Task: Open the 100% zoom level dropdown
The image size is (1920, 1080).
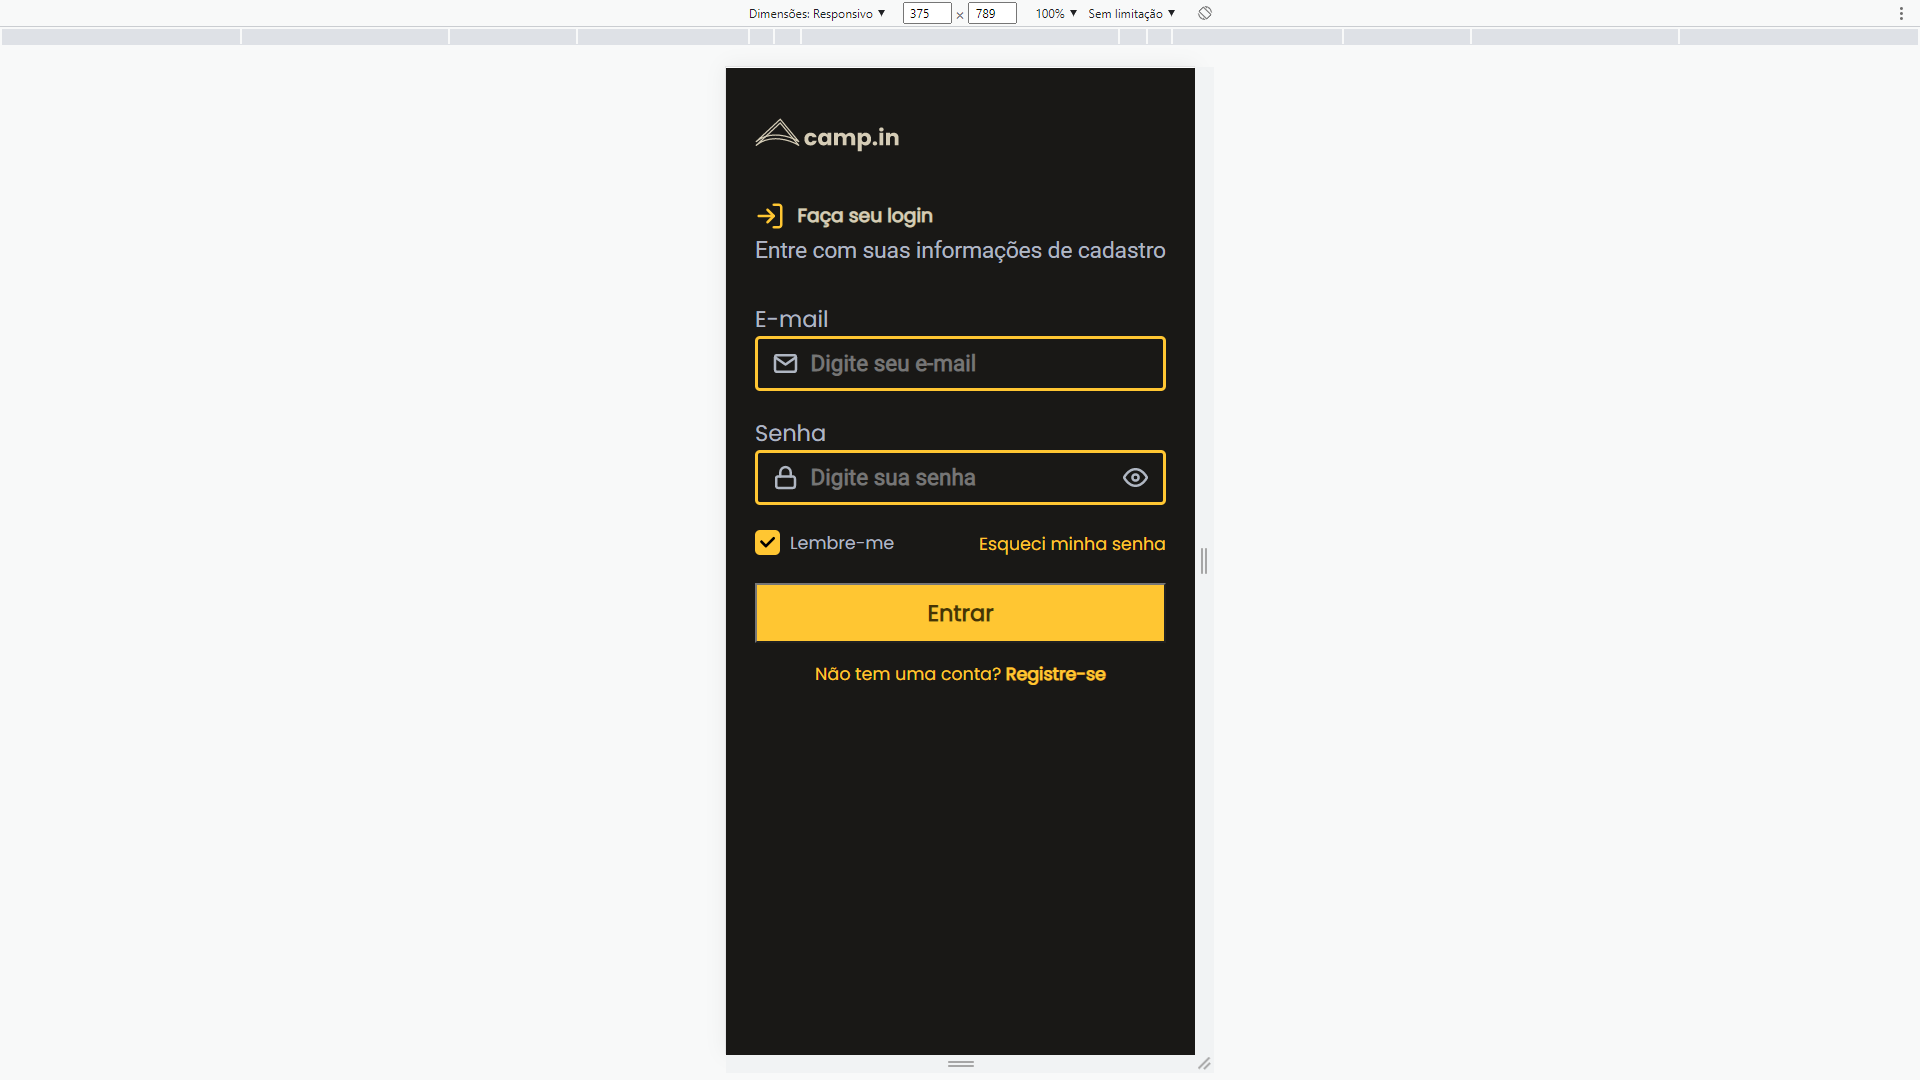Action: [1054, 13]
